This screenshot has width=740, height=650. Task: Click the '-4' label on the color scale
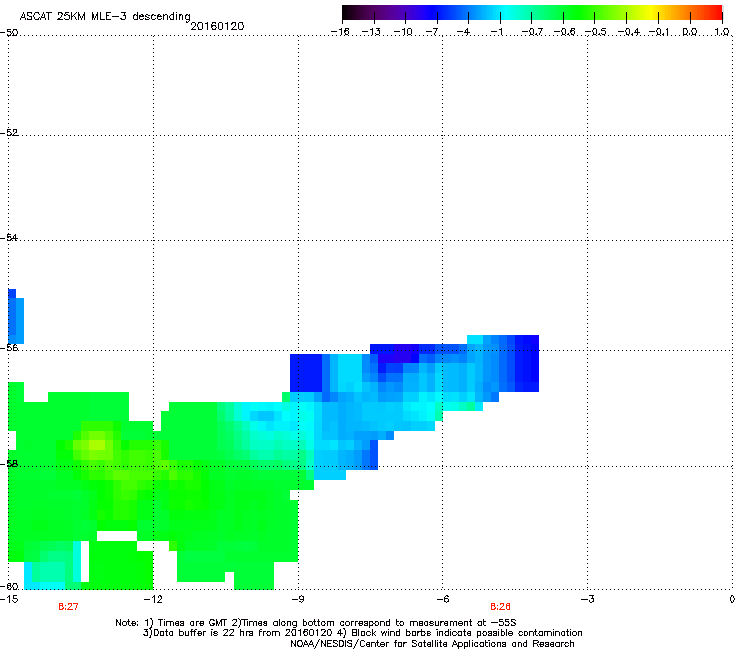pos(465,32)
